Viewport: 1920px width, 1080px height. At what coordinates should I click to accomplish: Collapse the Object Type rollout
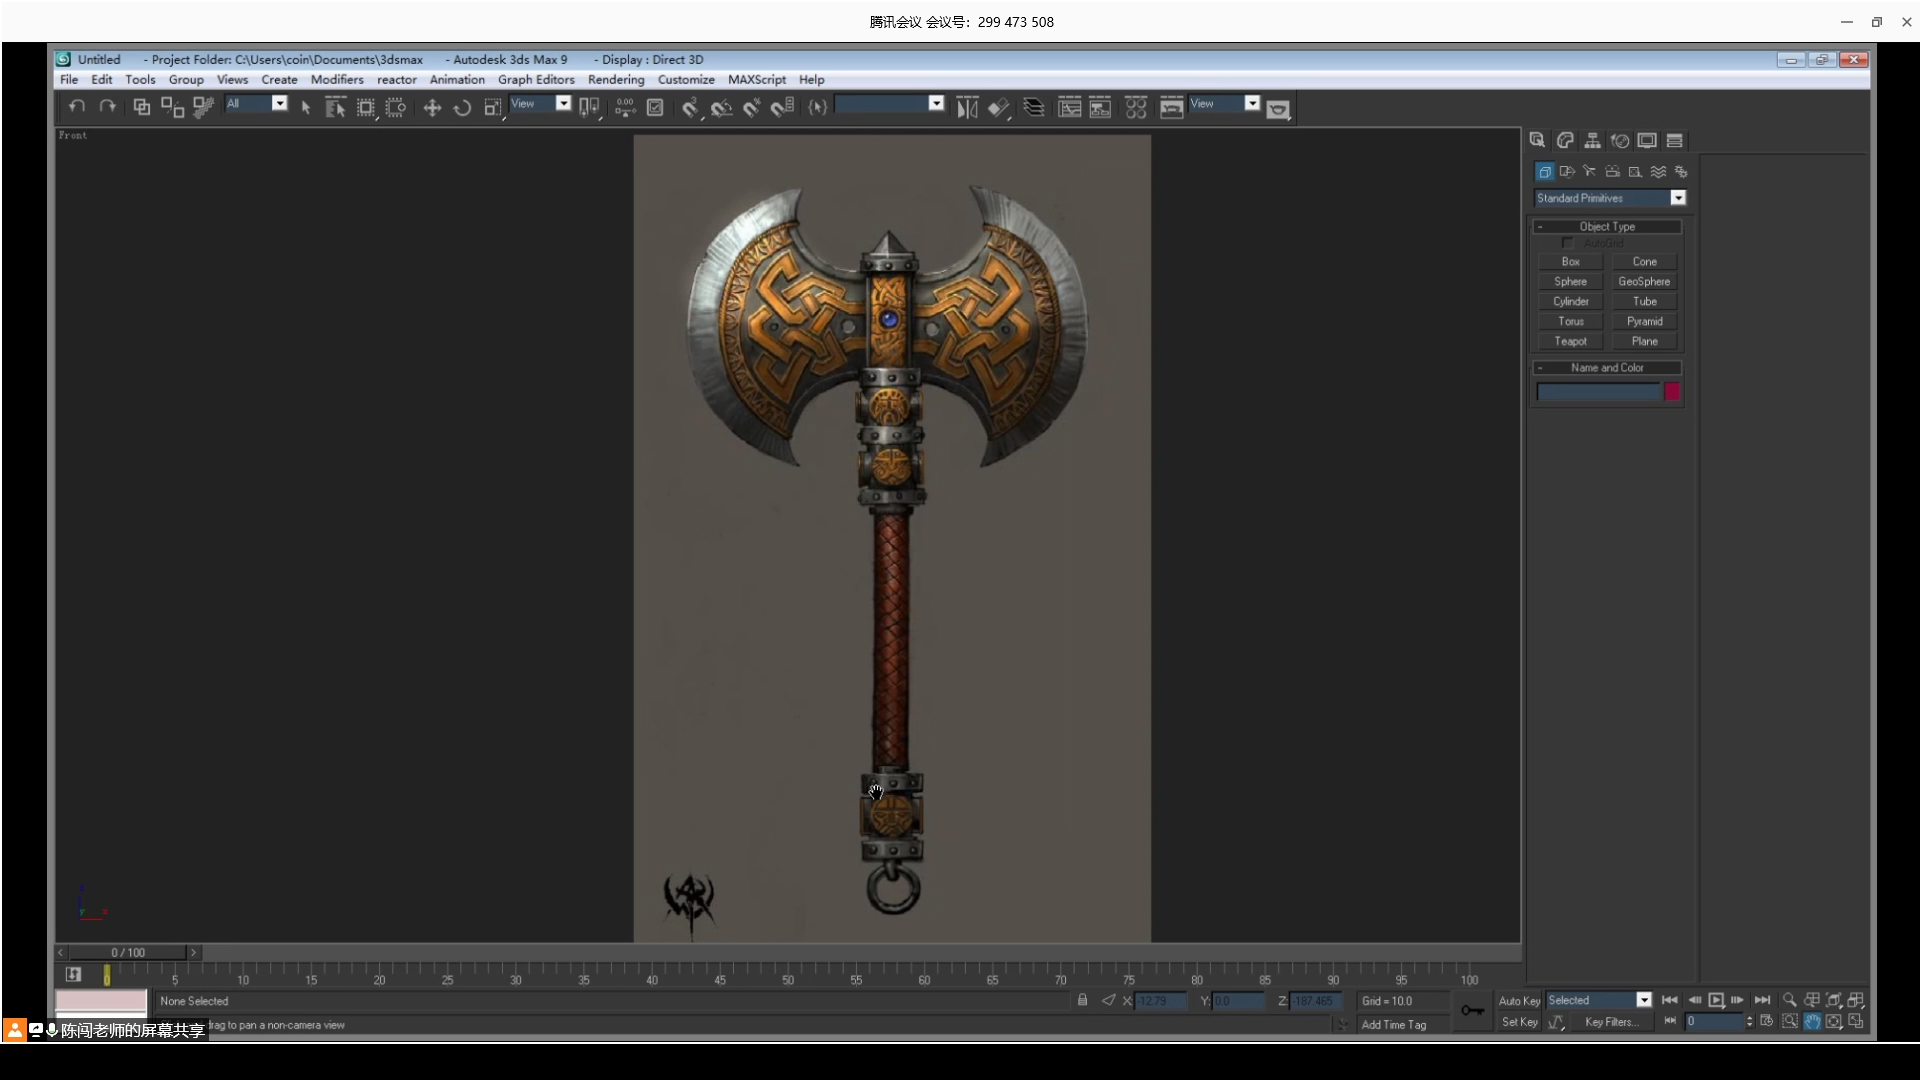coord(1607,227)
